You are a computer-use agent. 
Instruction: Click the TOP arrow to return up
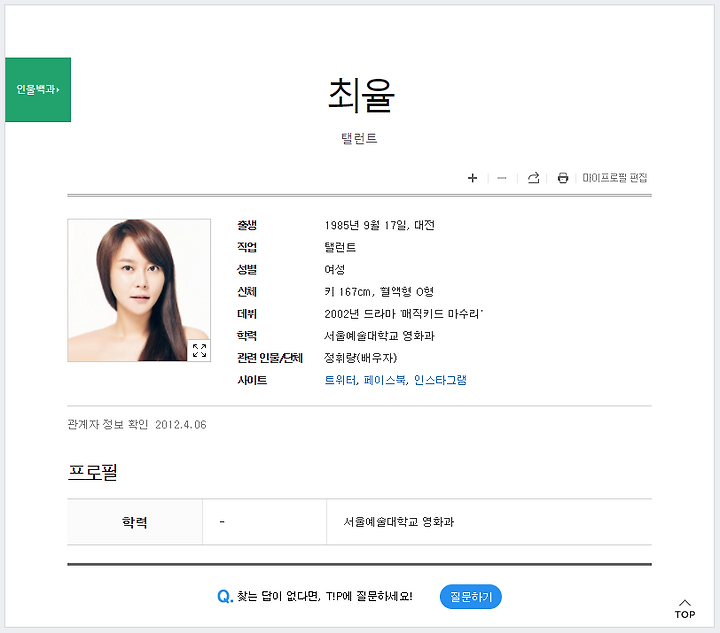(685, 609)
